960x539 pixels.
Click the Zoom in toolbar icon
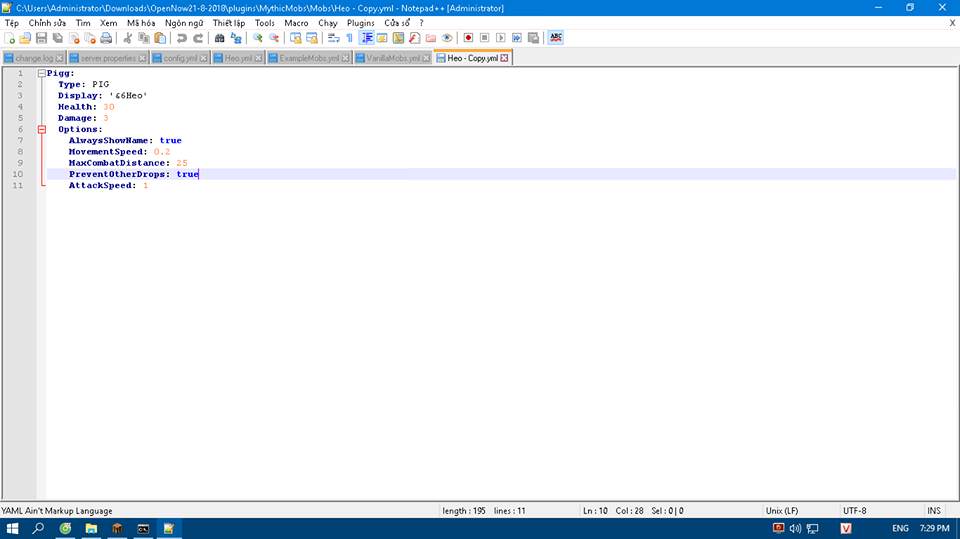pyautogui.click(x=258, y=38)
